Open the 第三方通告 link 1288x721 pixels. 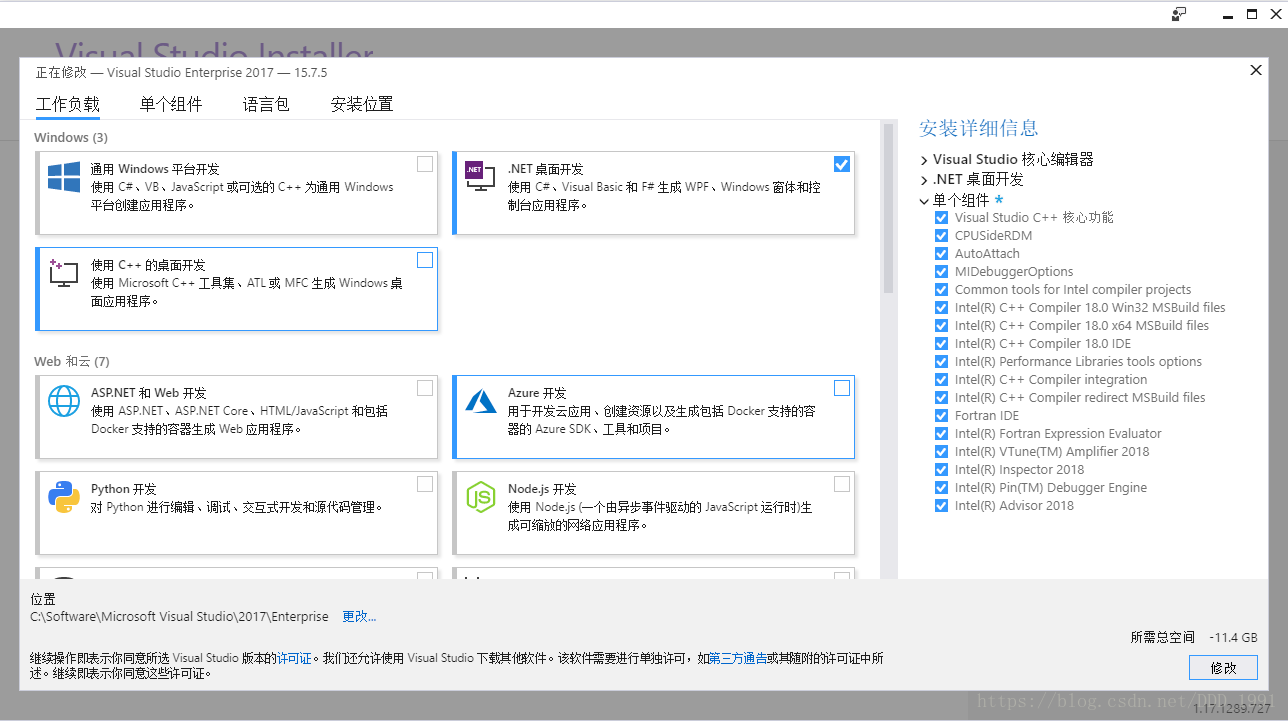[738, 658]
